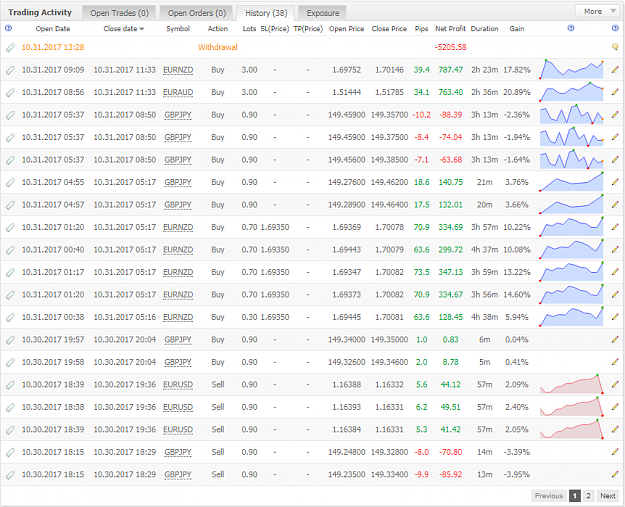
Task: Open the Exposure tab
Action: tap(322, 13)
